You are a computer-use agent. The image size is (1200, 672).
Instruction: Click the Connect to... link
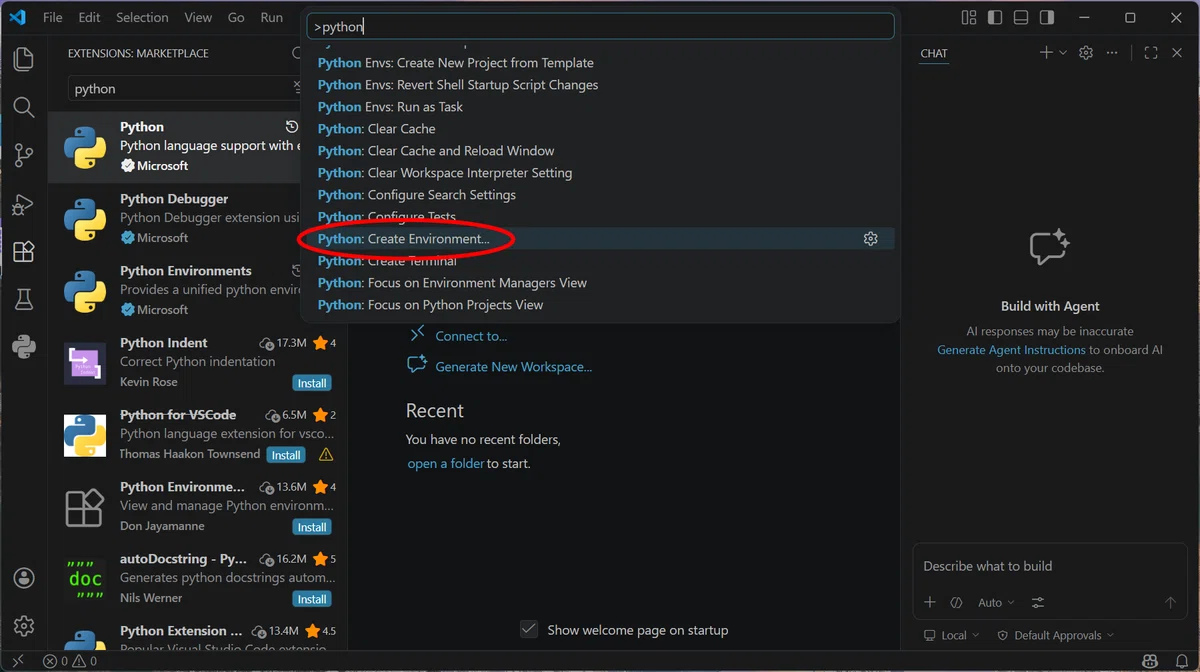pos(471,336)
